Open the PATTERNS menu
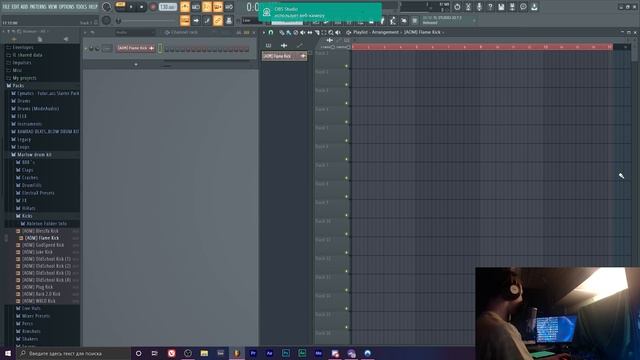 pyautogui.click(x=38, y=7)
